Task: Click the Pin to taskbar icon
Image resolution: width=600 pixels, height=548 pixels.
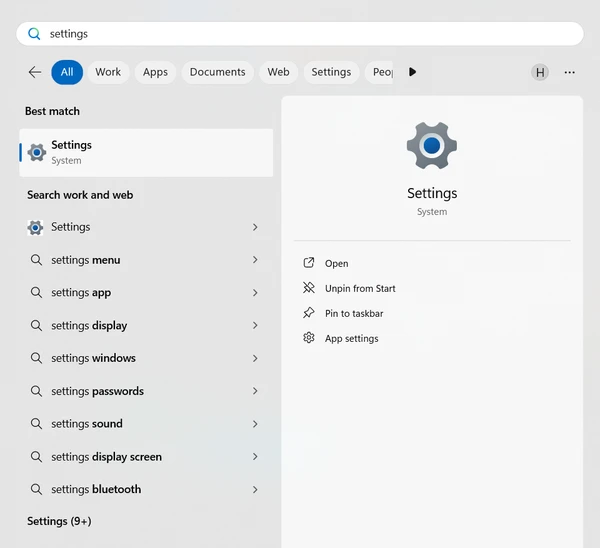Action: [309, 313]
